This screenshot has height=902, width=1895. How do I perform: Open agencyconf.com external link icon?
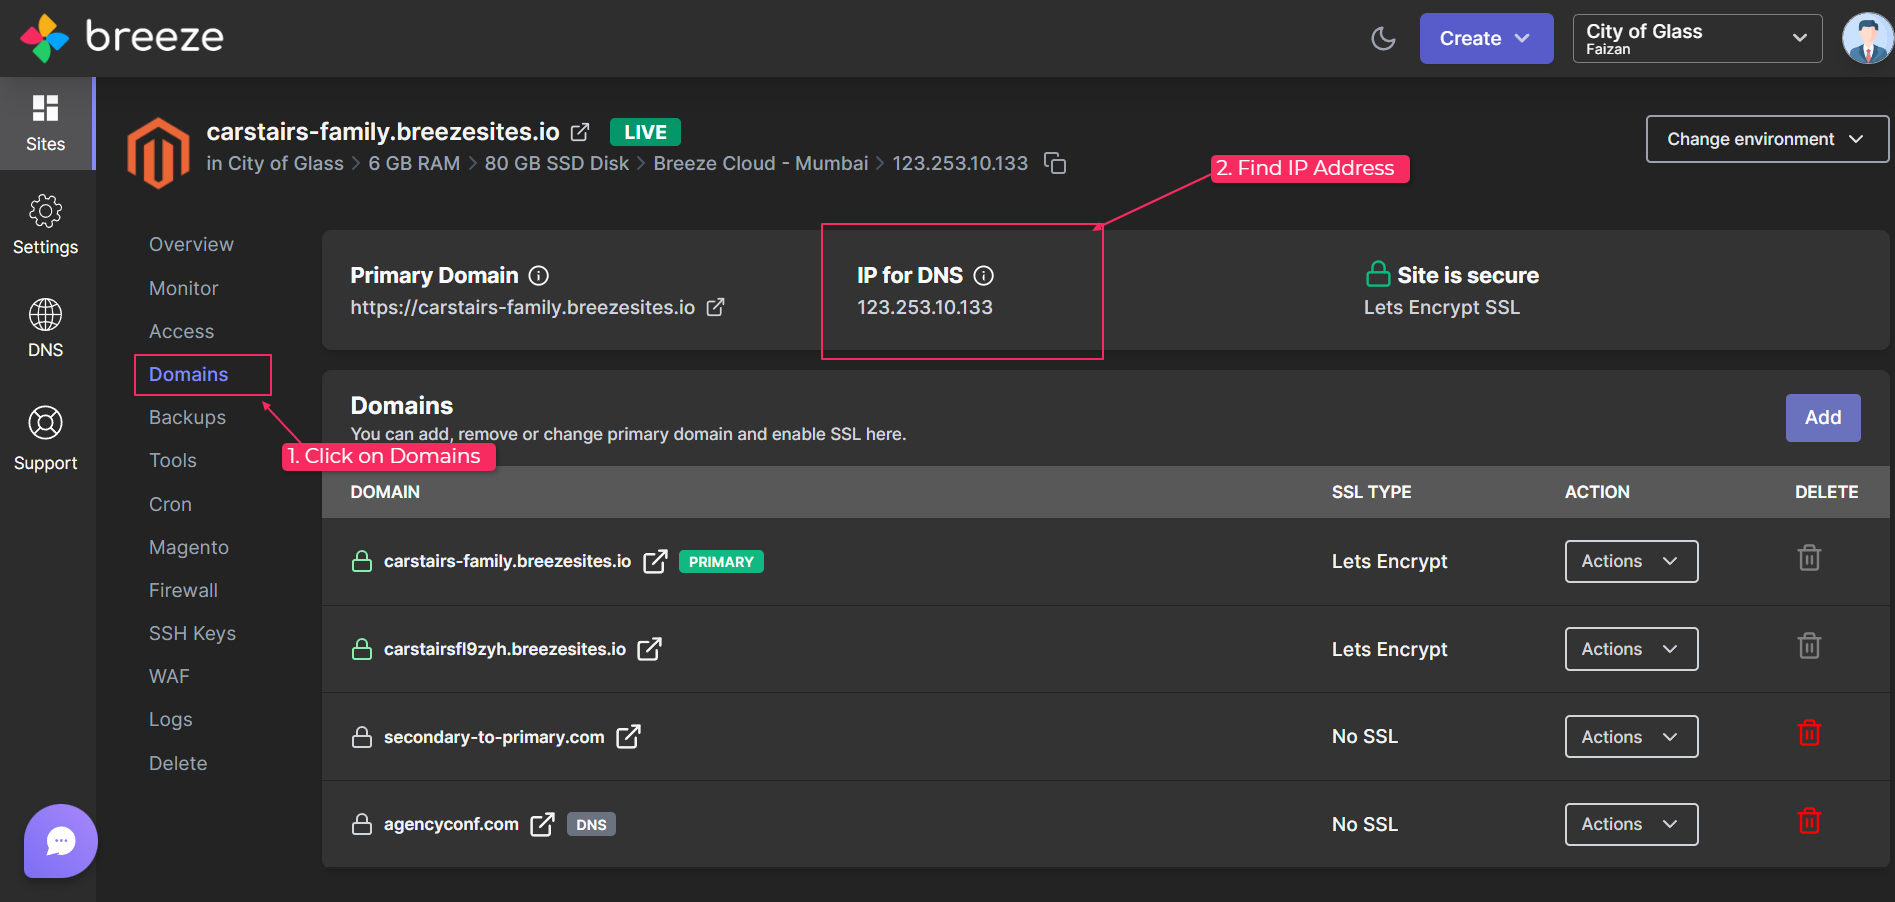tap(543, 824)
